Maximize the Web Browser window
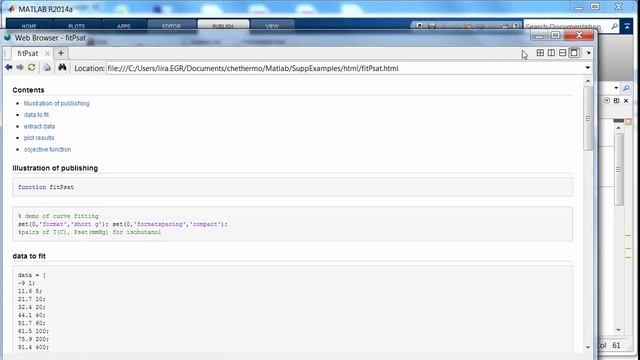640x360 pixels. tap(555, 36)
